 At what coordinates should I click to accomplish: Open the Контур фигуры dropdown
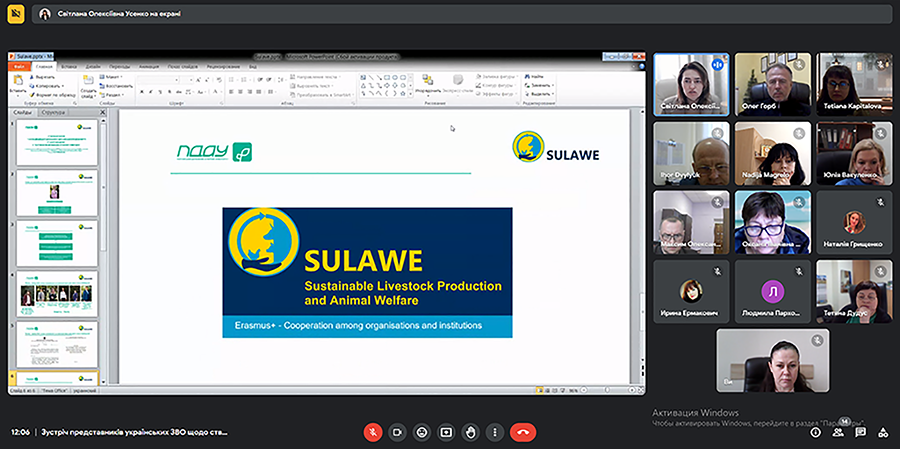496,86
